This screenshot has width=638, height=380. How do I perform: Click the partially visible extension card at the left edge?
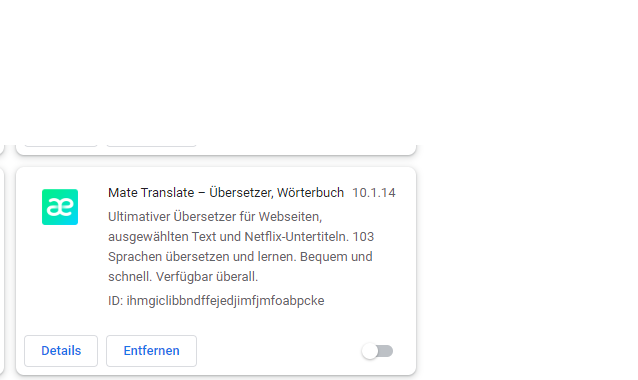pyautogui.click(x=2, y=271)
